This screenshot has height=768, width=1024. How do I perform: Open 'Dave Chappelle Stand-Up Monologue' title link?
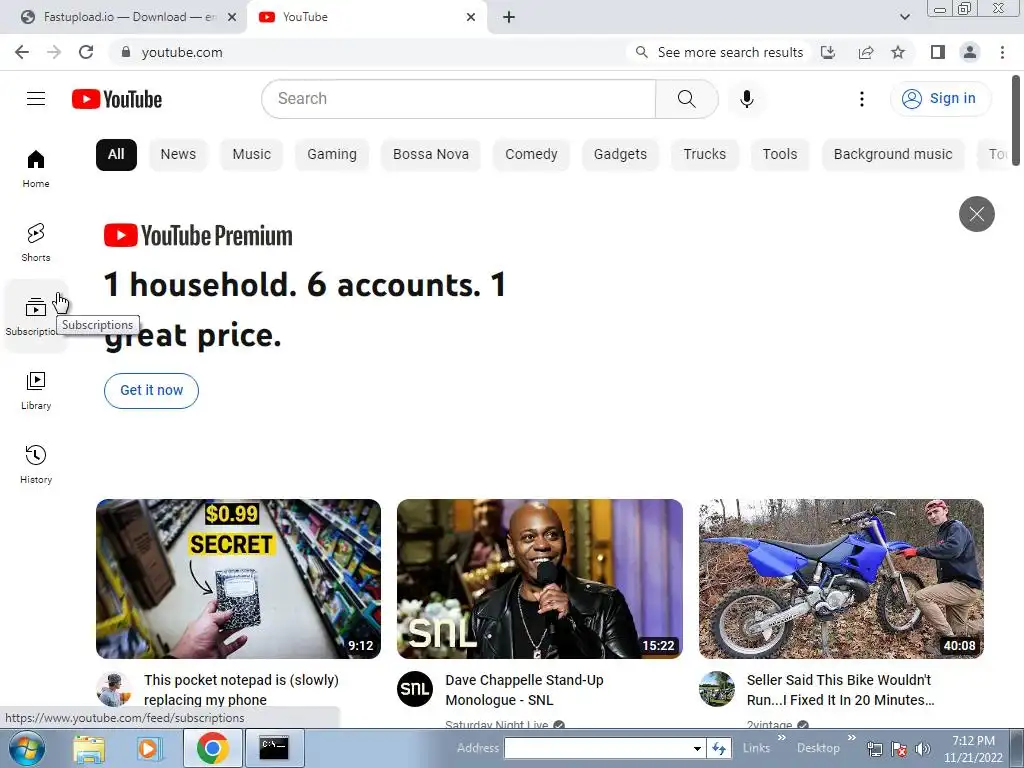[x=524, y=690]
